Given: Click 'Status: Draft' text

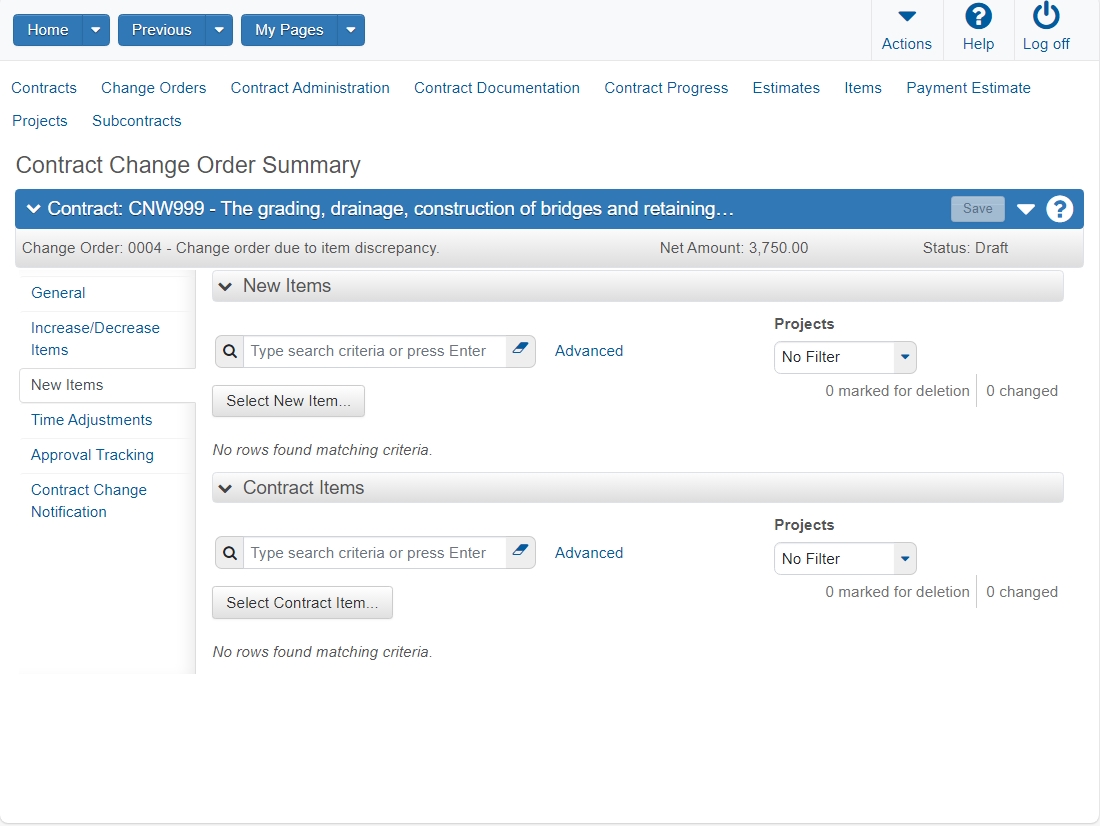Looking at the screenshot, I should point(965,248).
